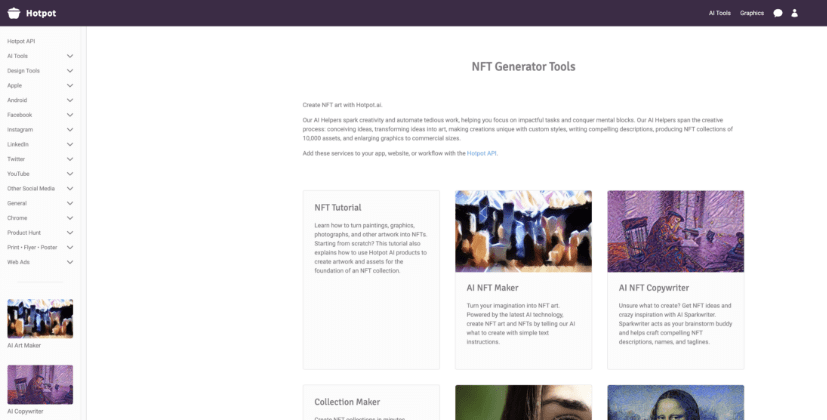Open Graphics in the top navigation
The height and width of the screenshot is (420, 827).
[752, 13]
